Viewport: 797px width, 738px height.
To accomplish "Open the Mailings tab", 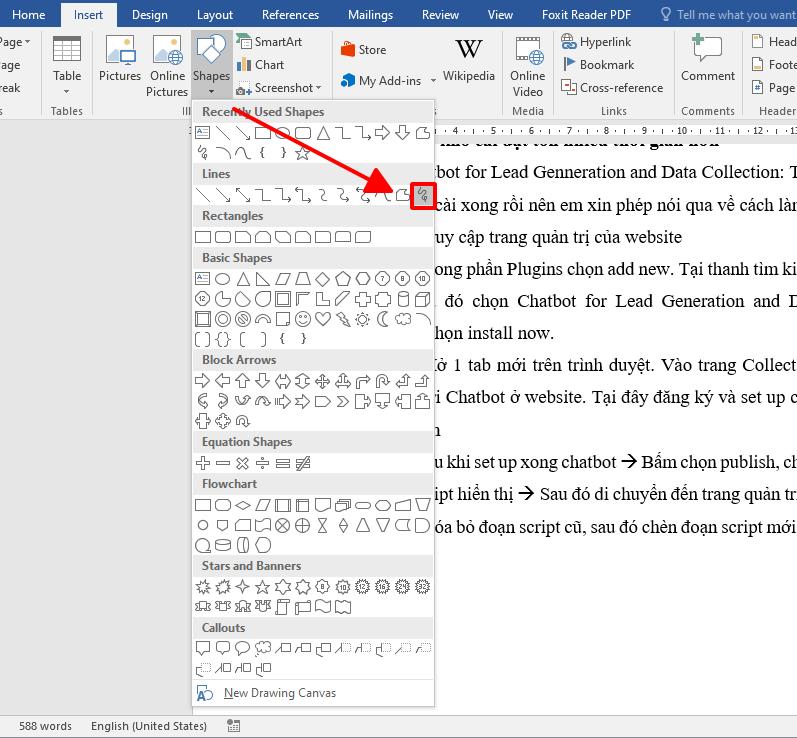I will [370, 15].
